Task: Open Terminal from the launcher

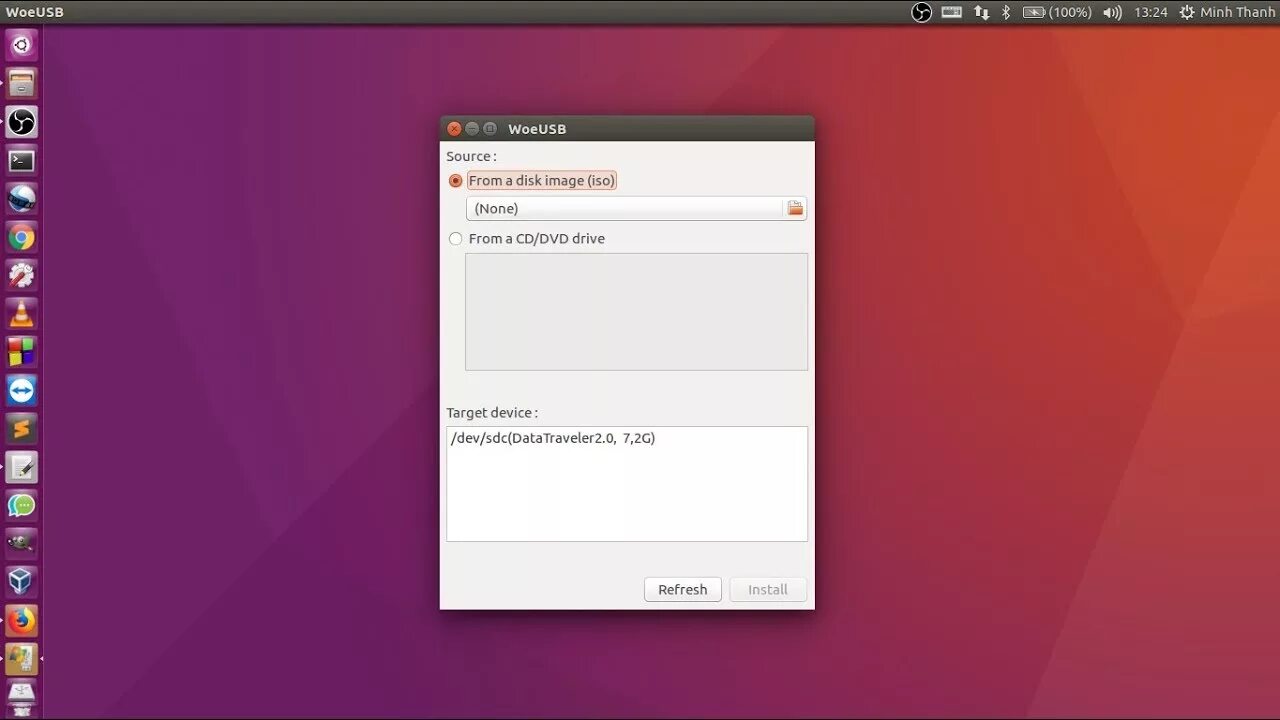Action: (21, 160)
